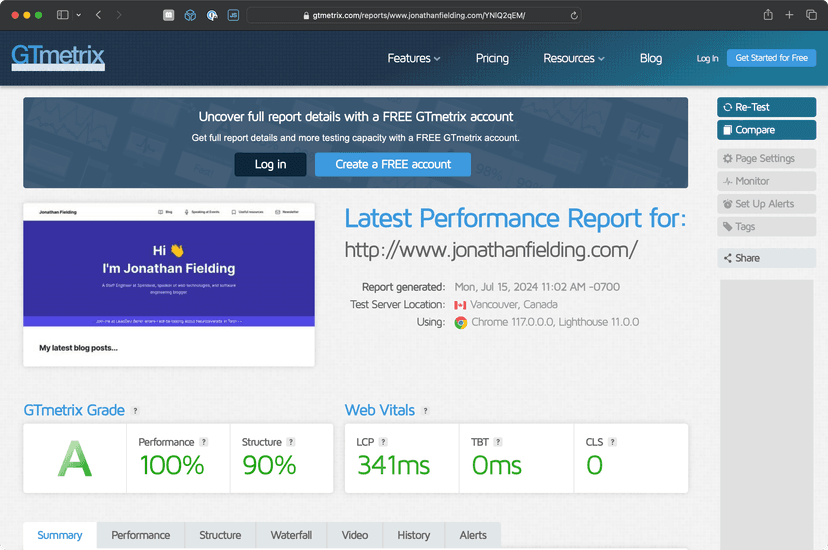Screen dimensions: 828x550
Task: Switch to the Structure tab
Action: pos(220,535)
